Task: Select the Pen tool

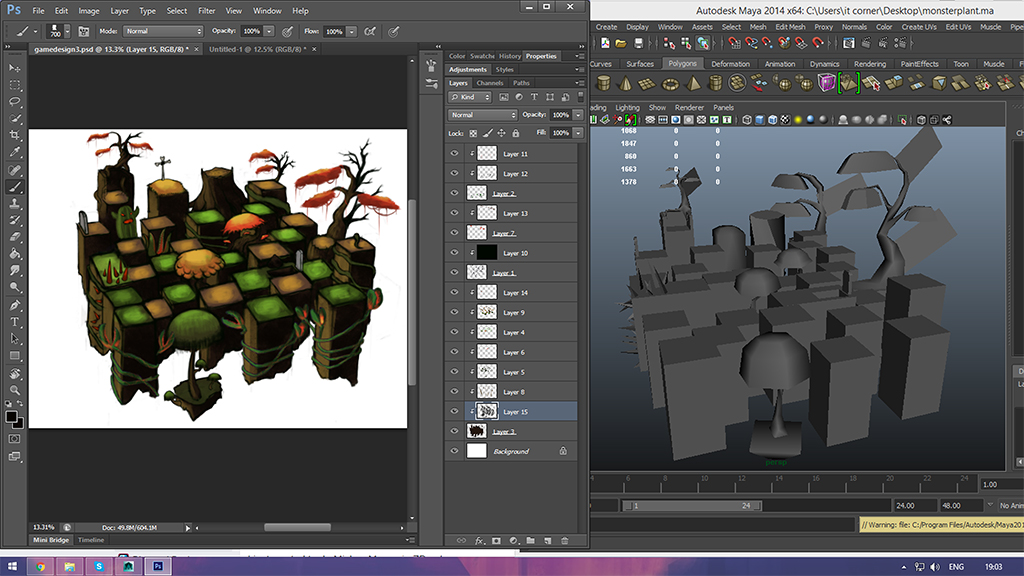Action: point(14,305)
